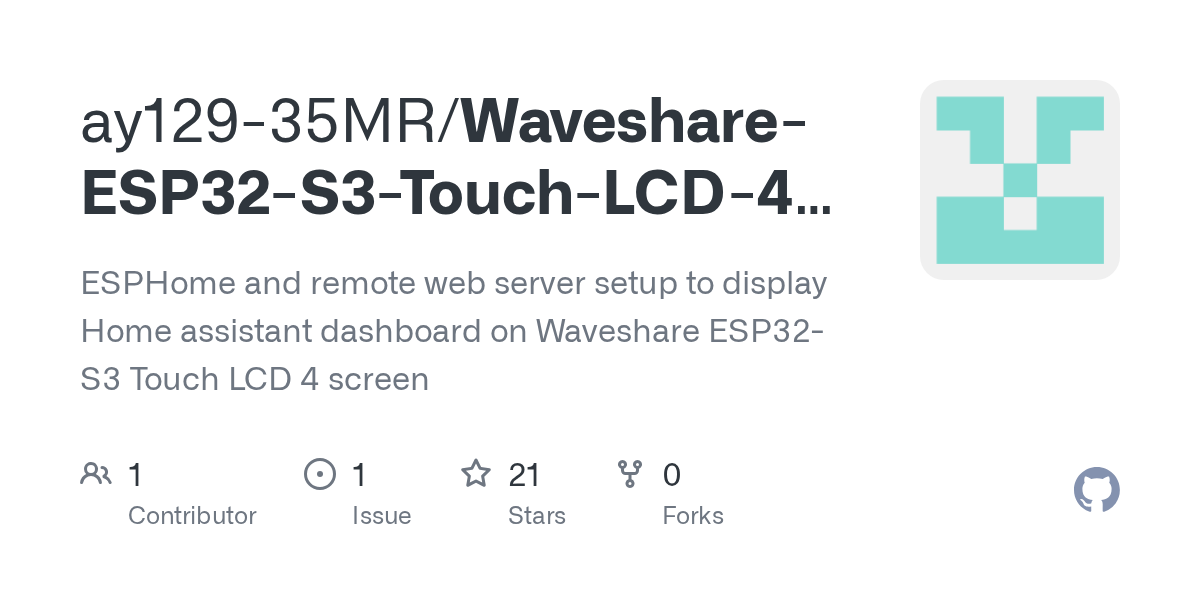Click the Issue label text
This screenshot has height=600, width=1200.
click(381, 516)
